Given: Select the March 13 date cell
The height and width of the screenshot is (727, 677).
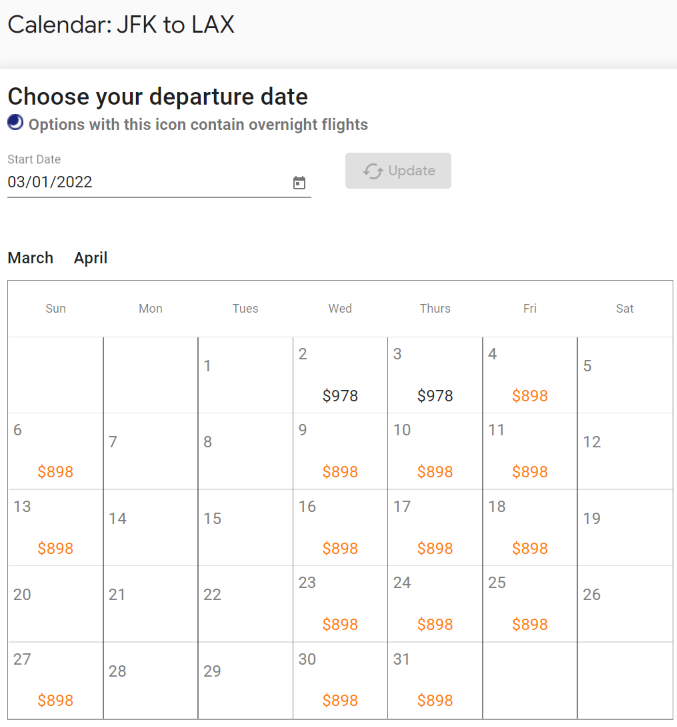Looking at the screenshot, I should click(x=56, y=528).
